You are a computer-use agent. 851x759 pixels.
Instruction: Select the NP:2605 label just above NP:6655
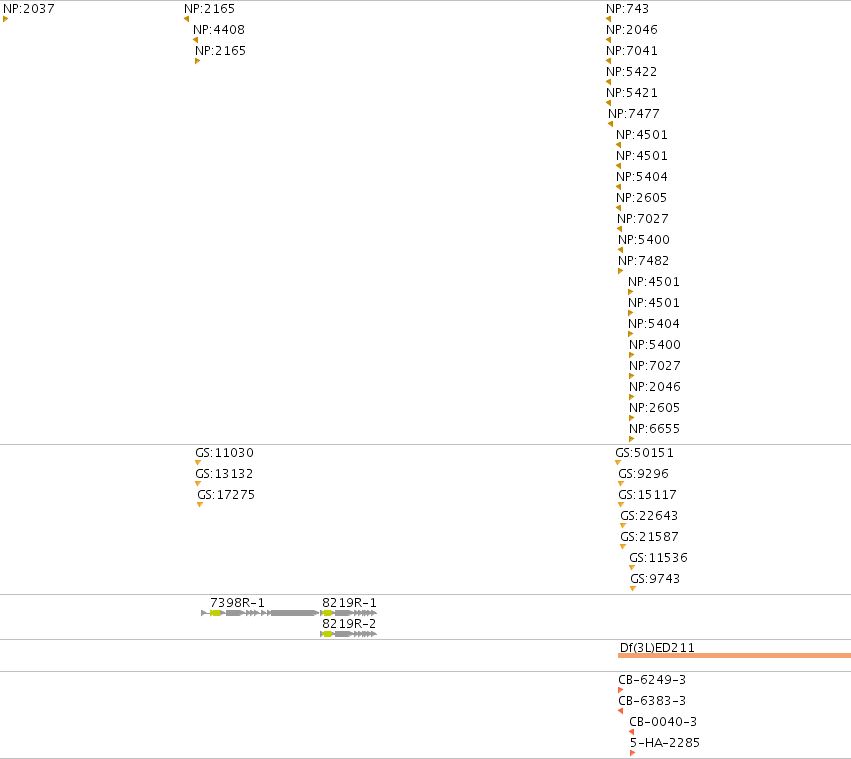655,408
